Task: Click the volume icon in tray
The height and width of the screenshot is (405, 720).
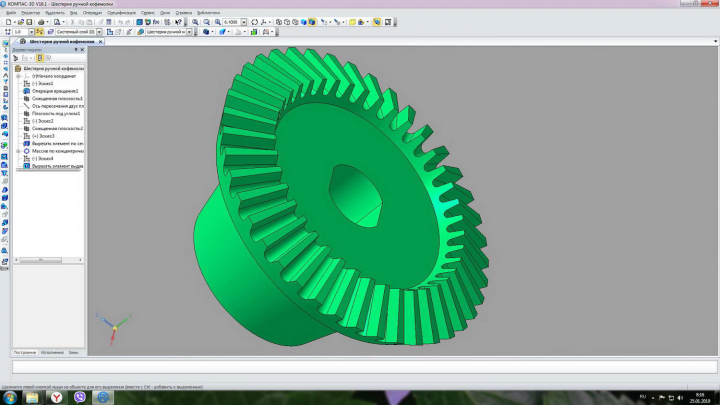Action: tap(680, 398)
